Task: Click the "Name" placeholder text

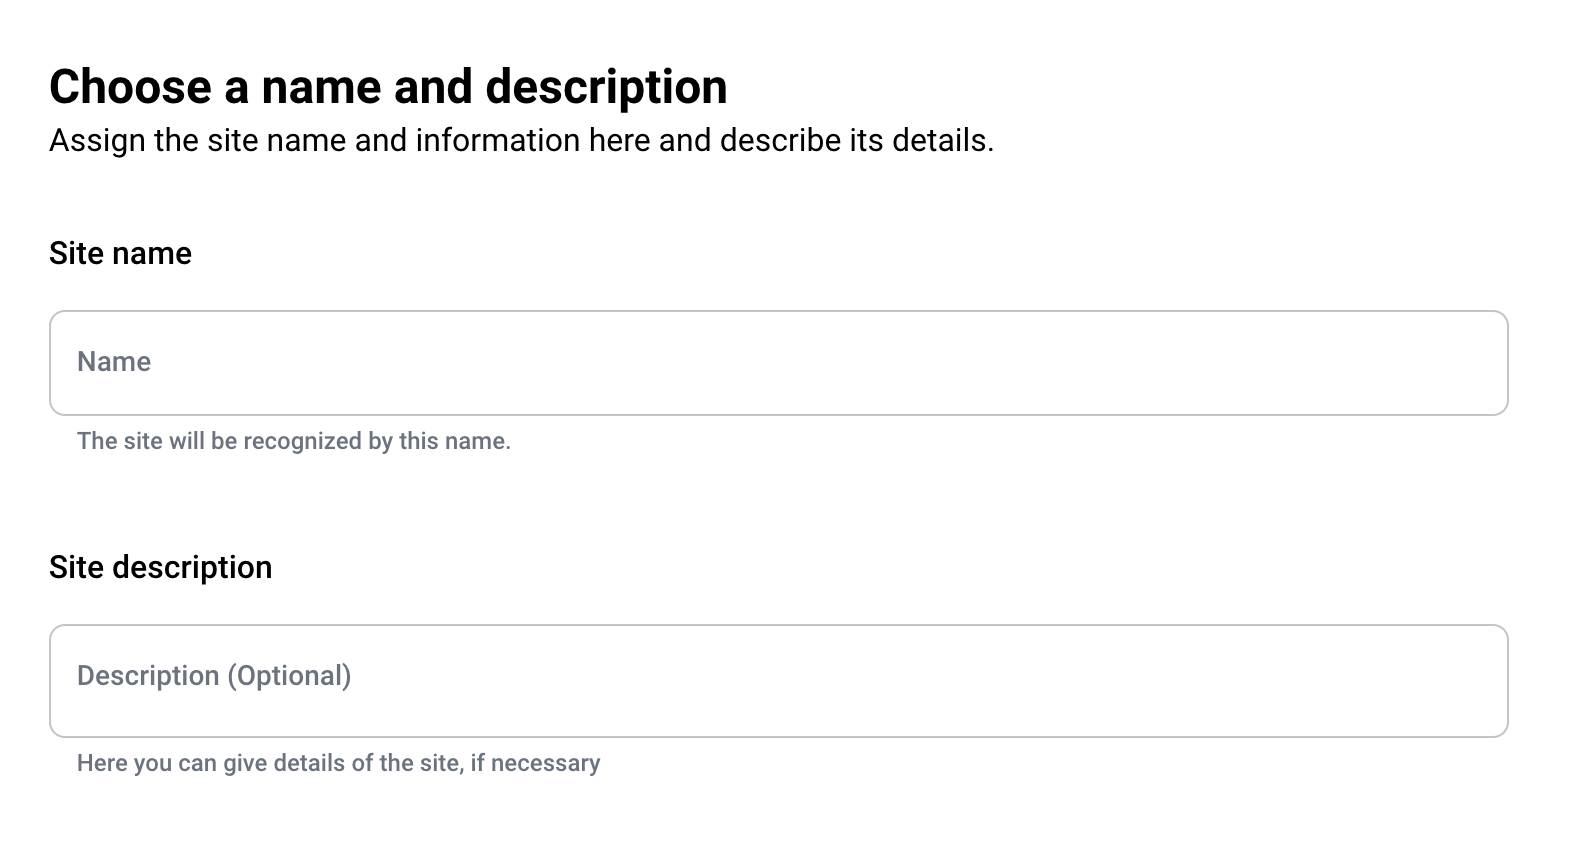Action: 114,362
